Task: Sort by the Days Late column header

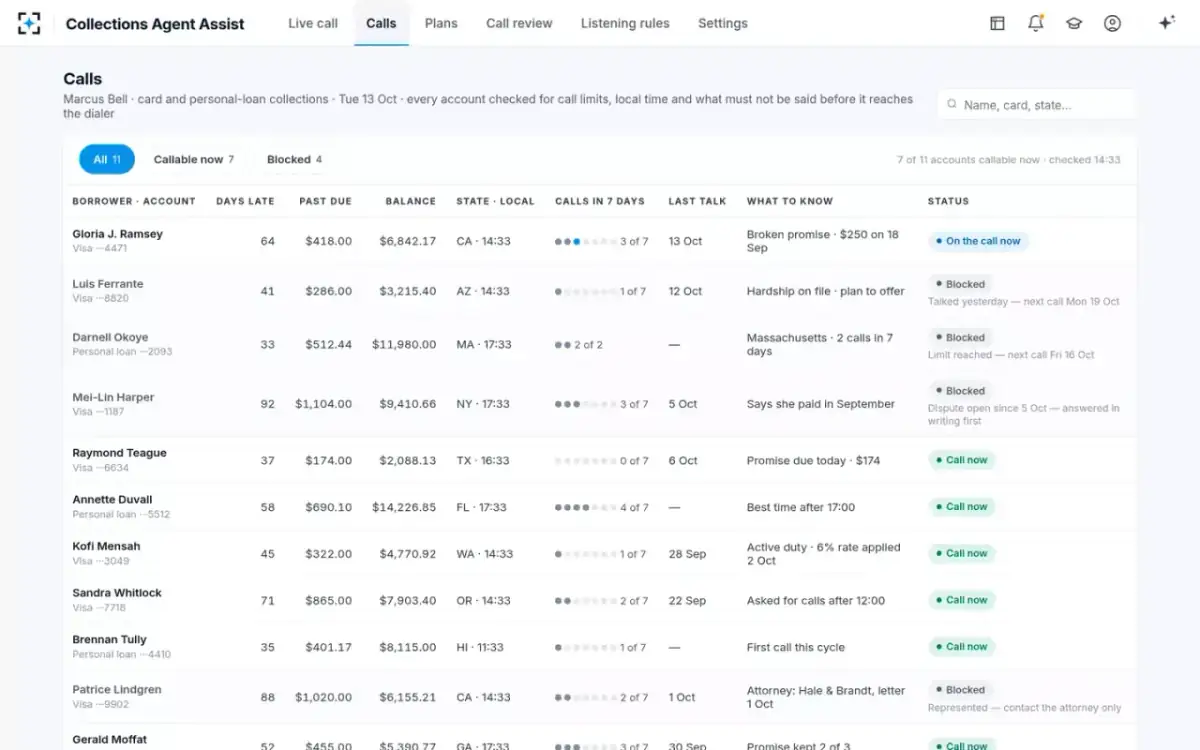Action: (x=245, y=201)
